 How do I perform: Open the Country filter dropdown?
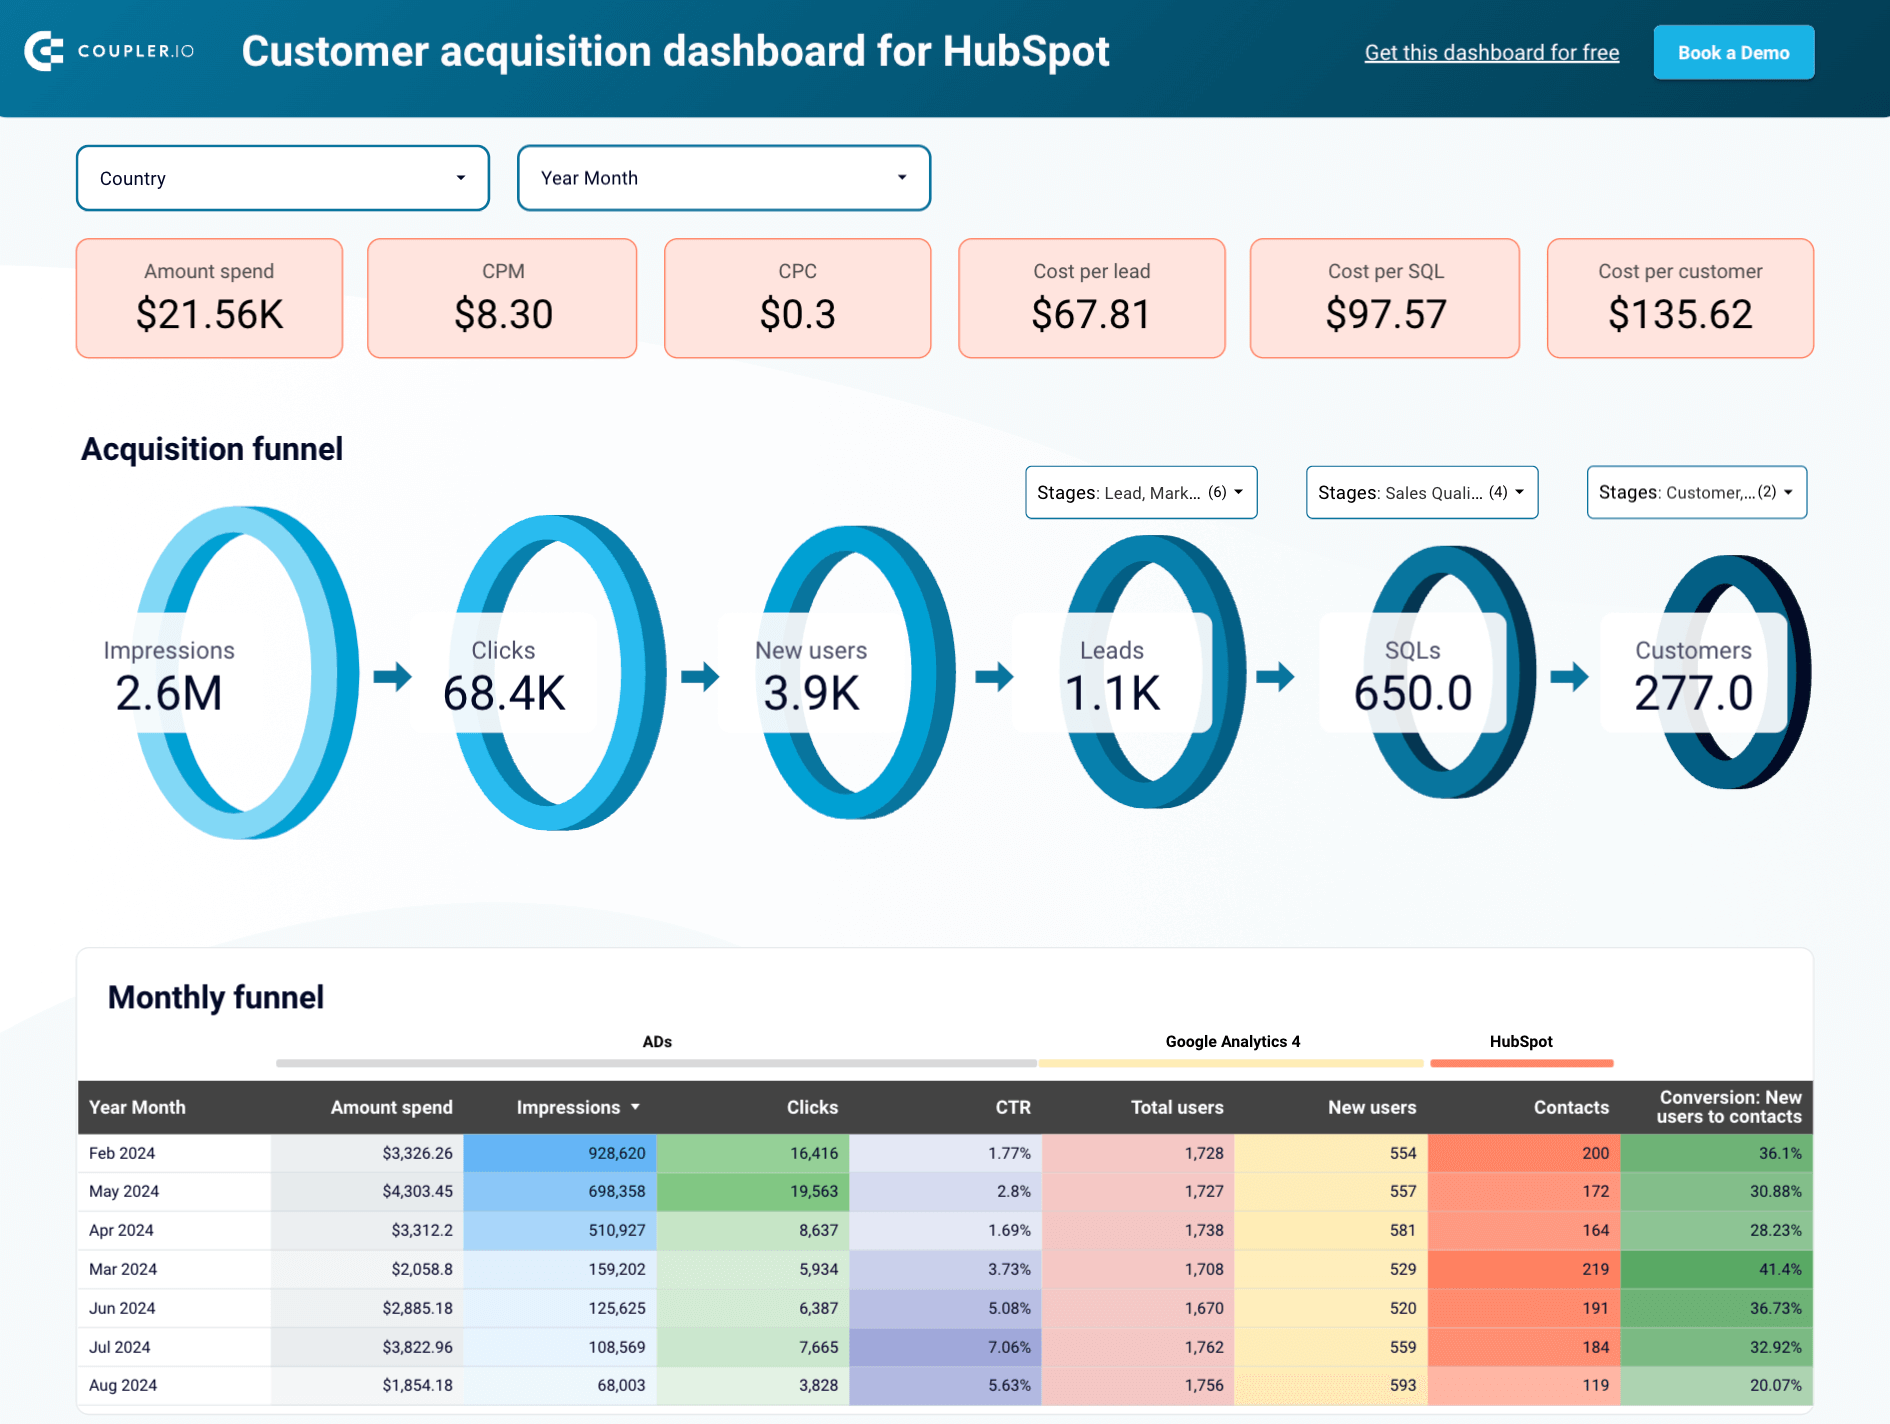283,178
